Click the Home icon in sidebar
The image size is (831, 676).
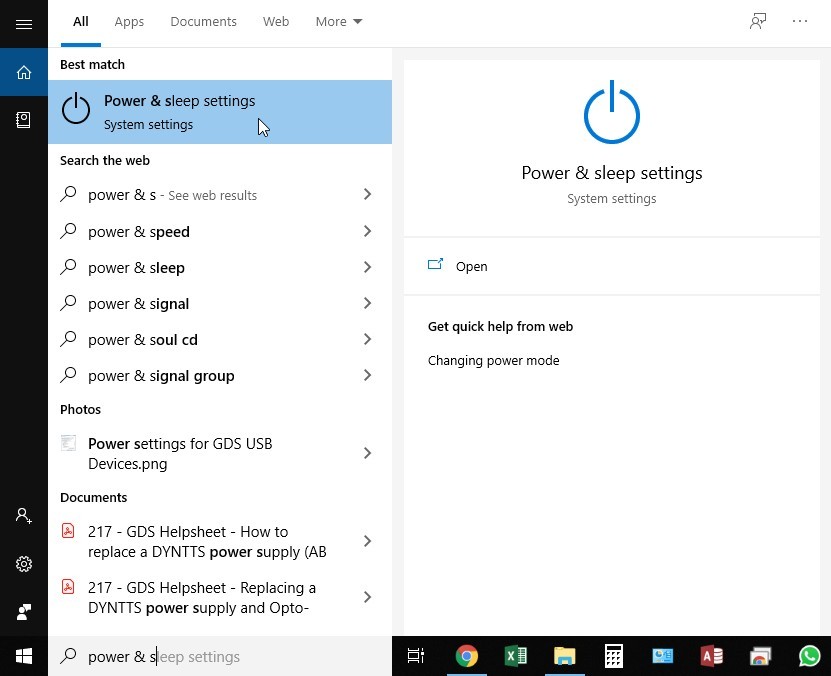24,72
